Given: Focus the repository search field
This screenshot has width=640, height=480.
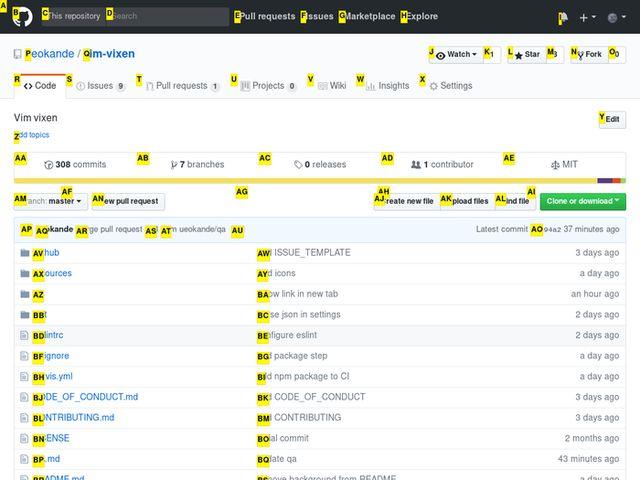Looking at the screenshot, I should click(x=167, y=16).
